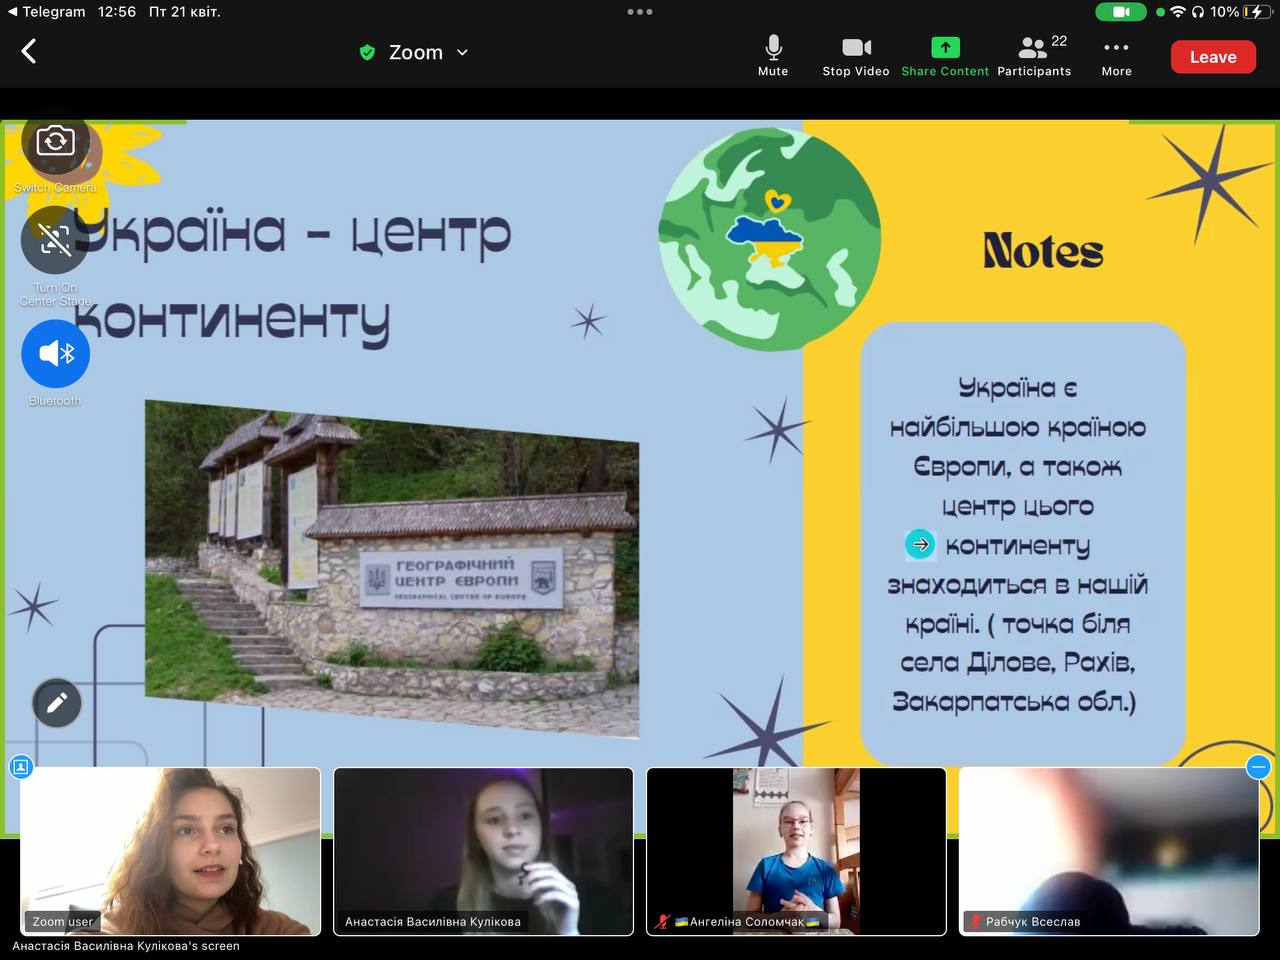Return to Telegram via the status bar link

(x=45, y=12)
